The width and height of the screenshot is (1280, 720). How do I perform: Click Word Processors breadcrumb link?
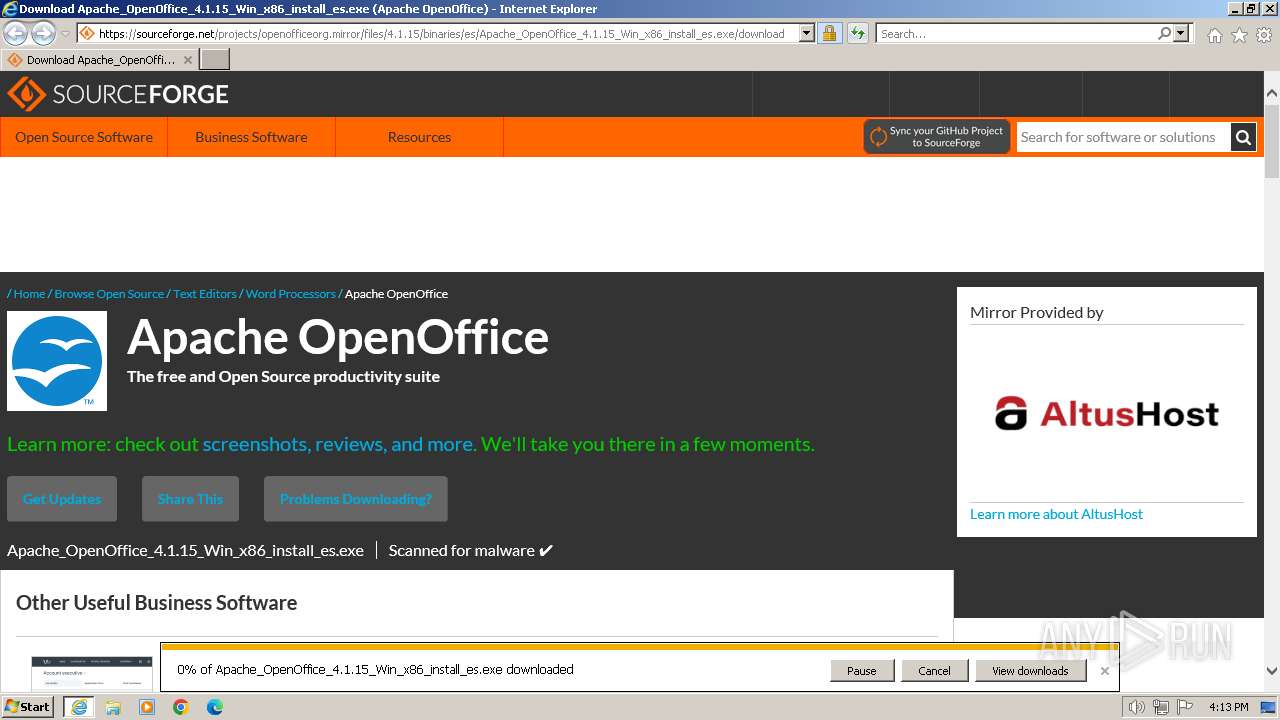click(291, 294)
